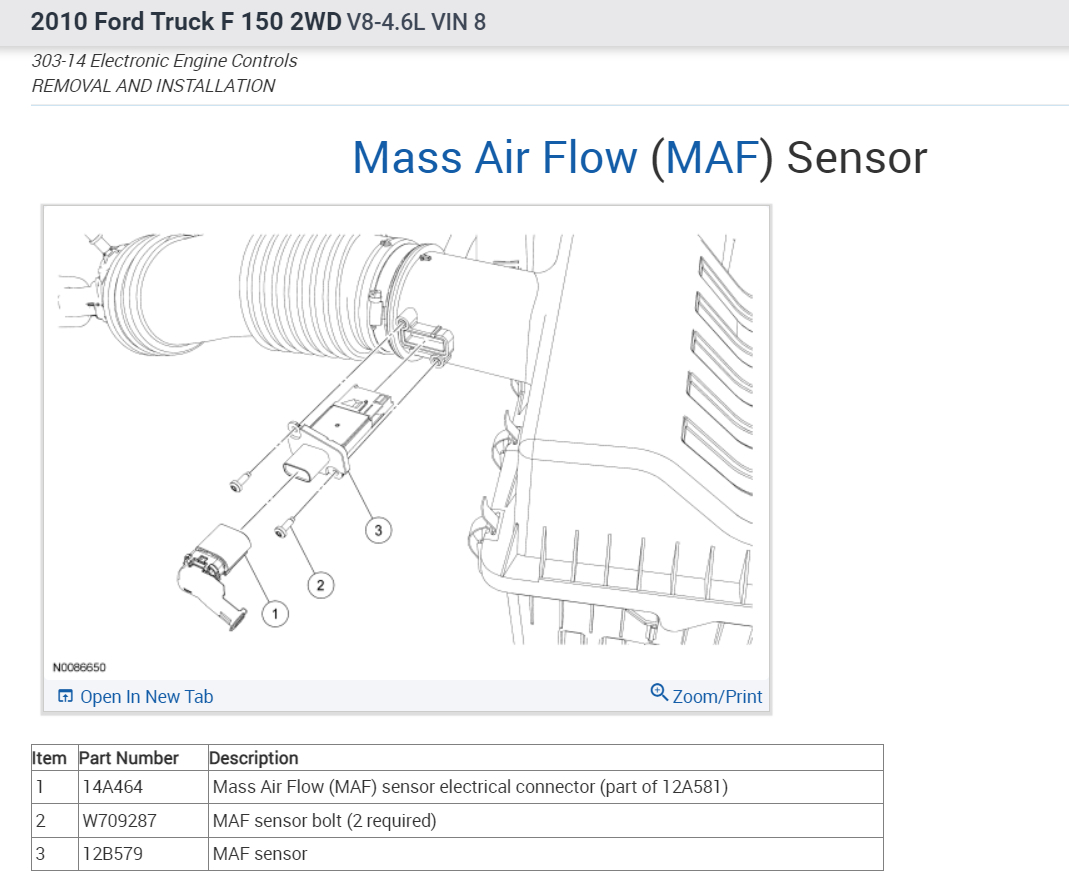Viewport: 1069px width, 890px height.
Task: Click the diagram reference code N0086650
Action: pos(79,667)
